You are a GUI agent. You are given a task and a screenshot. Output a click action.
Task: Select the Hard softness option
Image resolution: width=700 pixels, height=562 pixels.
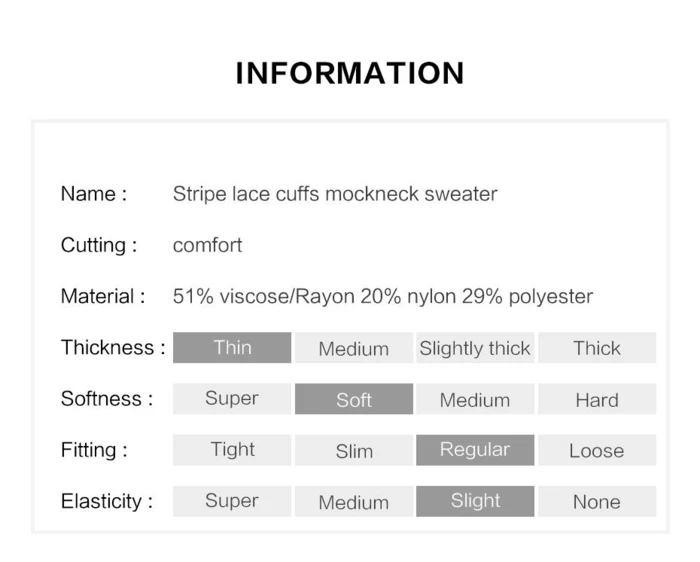pyautogui.click(x=597, y=399)
